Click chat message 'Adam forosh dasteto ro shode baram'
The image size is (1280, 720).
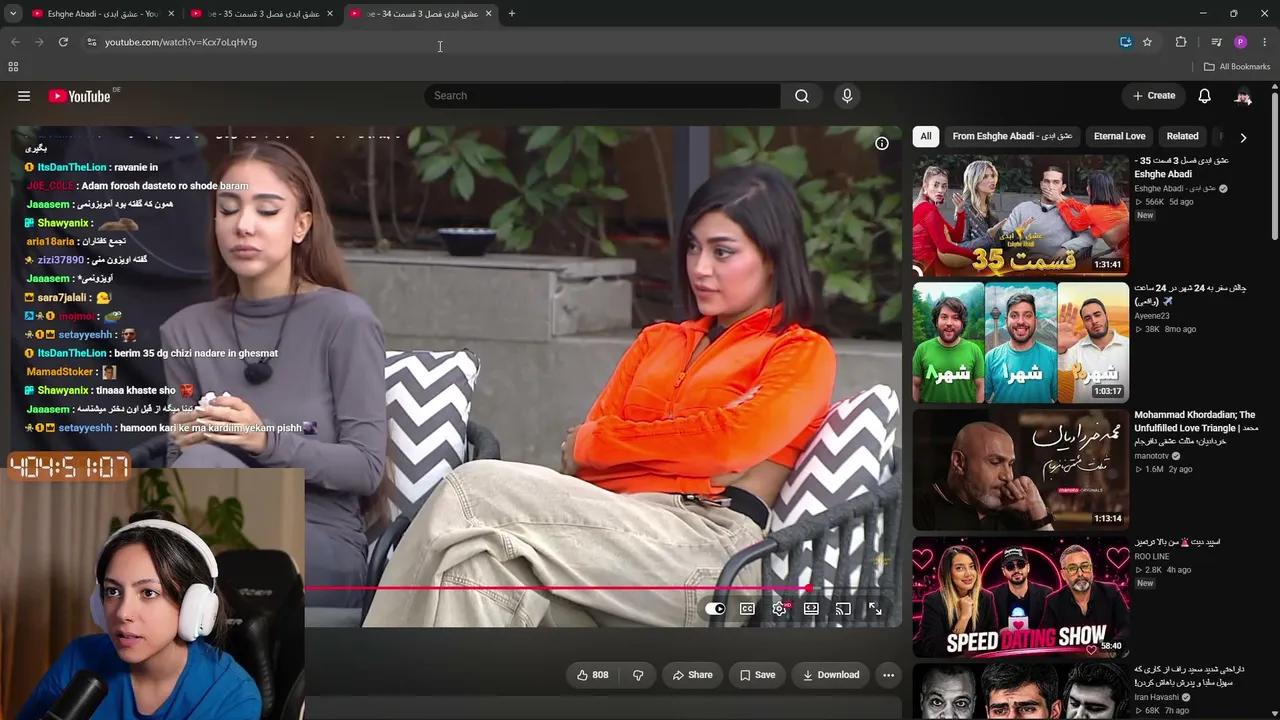164,186
